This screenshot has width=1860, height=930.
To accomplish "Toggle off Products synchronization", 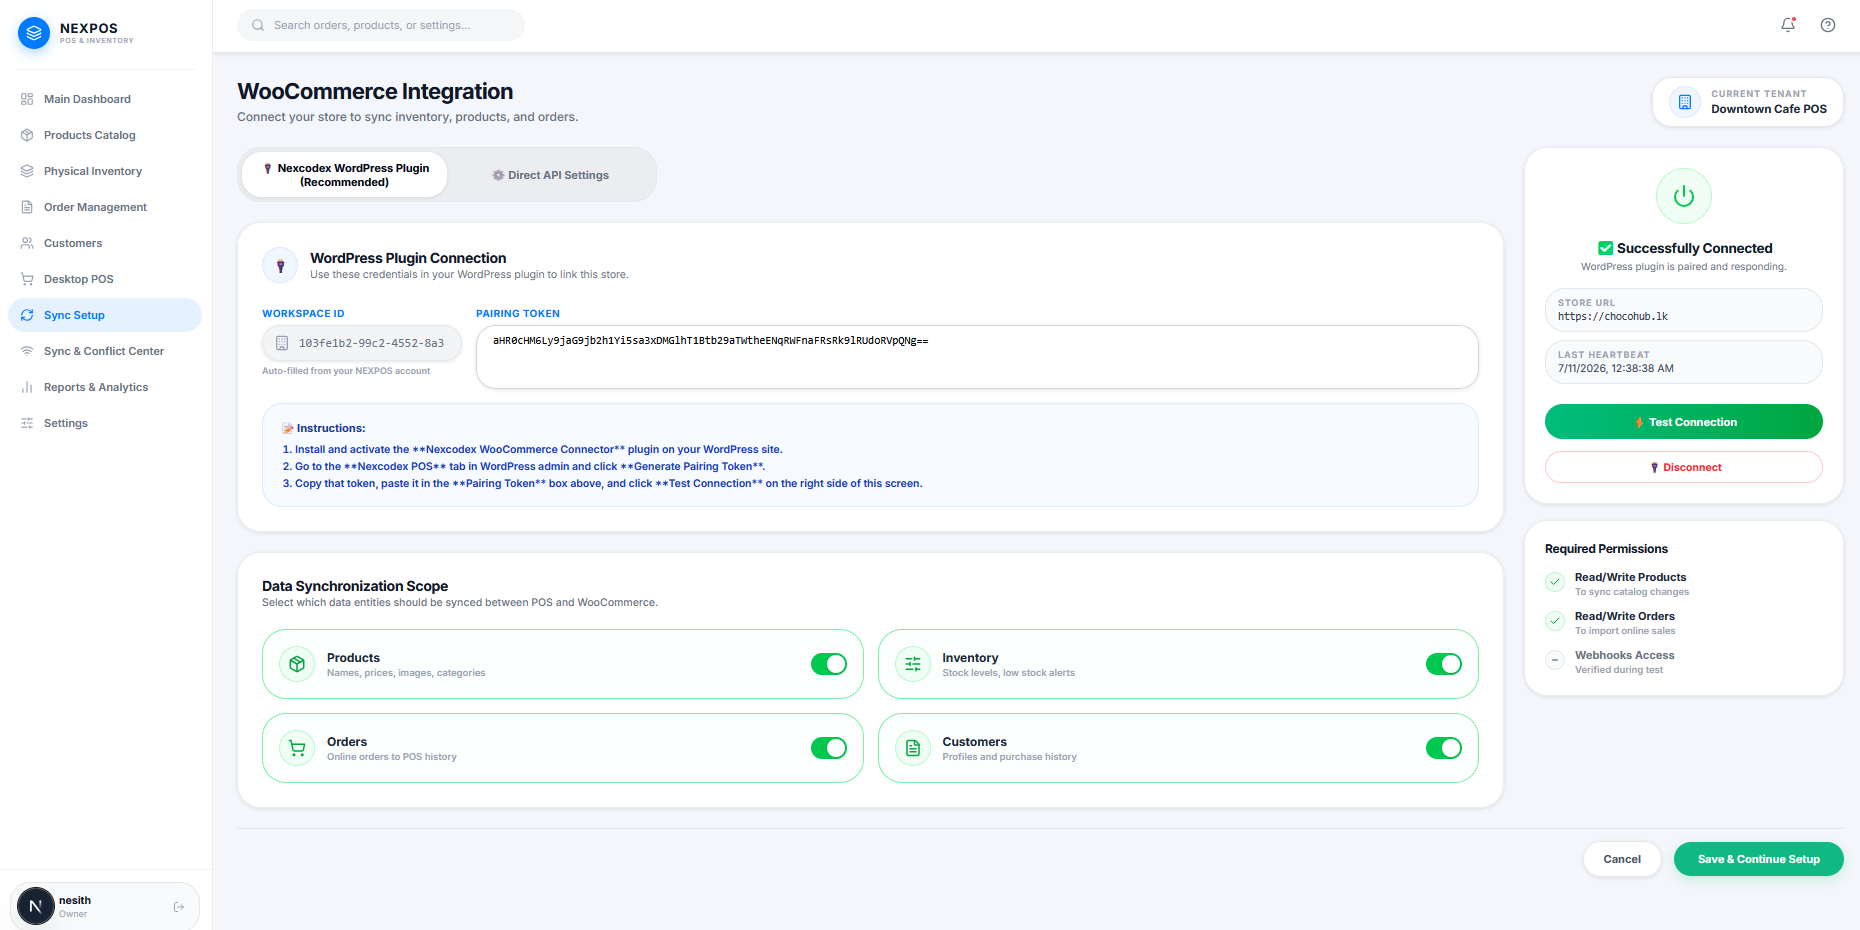I will coord(829,664).
